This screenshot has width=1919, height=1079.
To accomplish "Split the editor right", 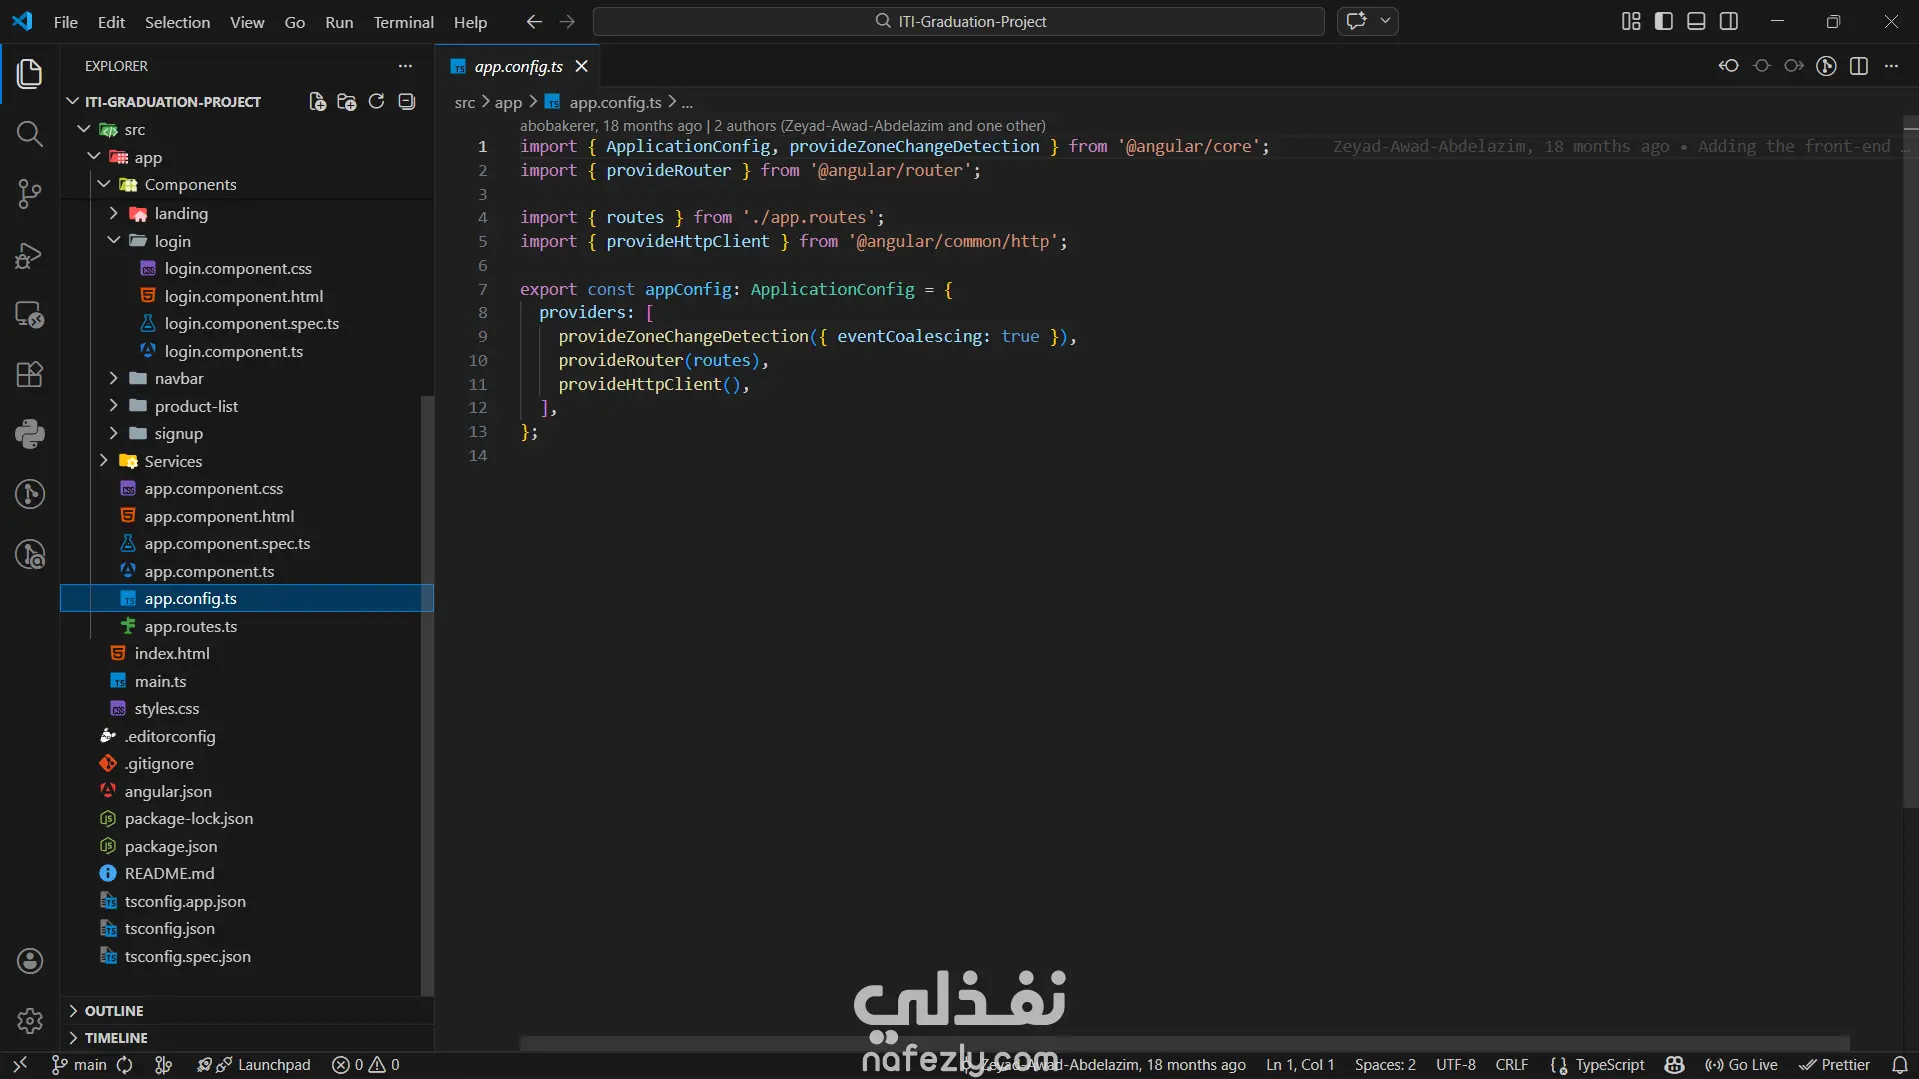I will (1859, 66).
